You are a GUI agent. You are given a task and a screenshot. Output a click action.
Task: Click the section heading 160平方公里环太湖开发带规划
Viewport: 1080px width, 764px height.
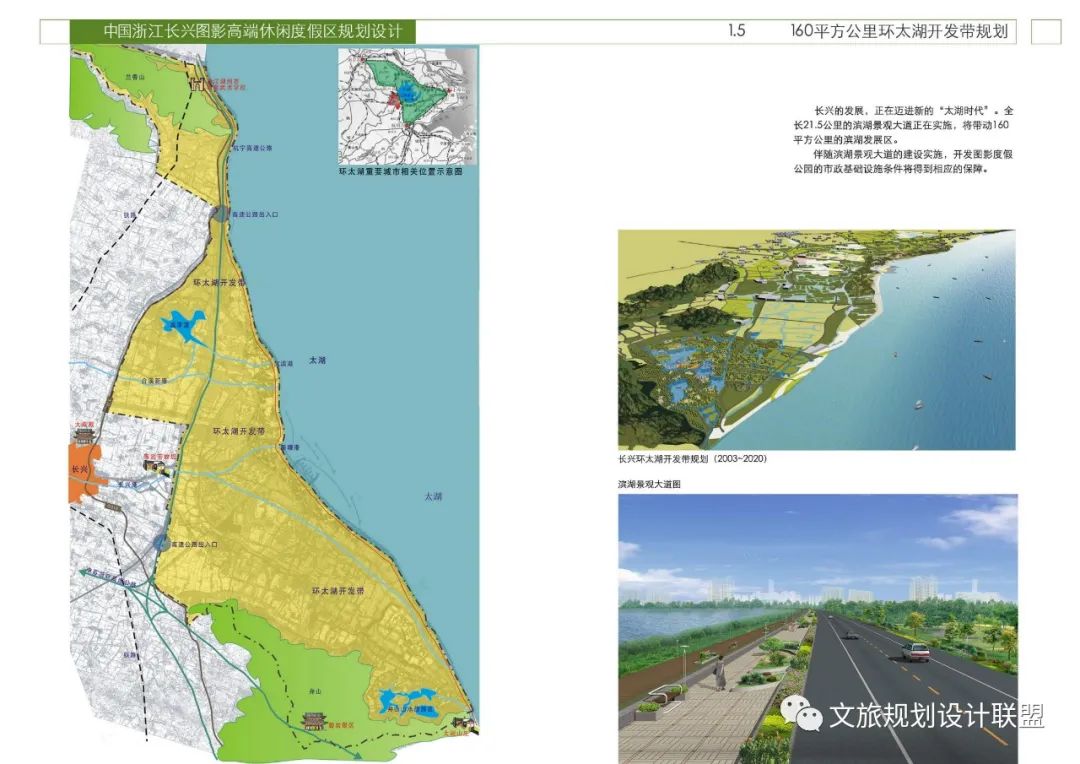pos(899,31)
